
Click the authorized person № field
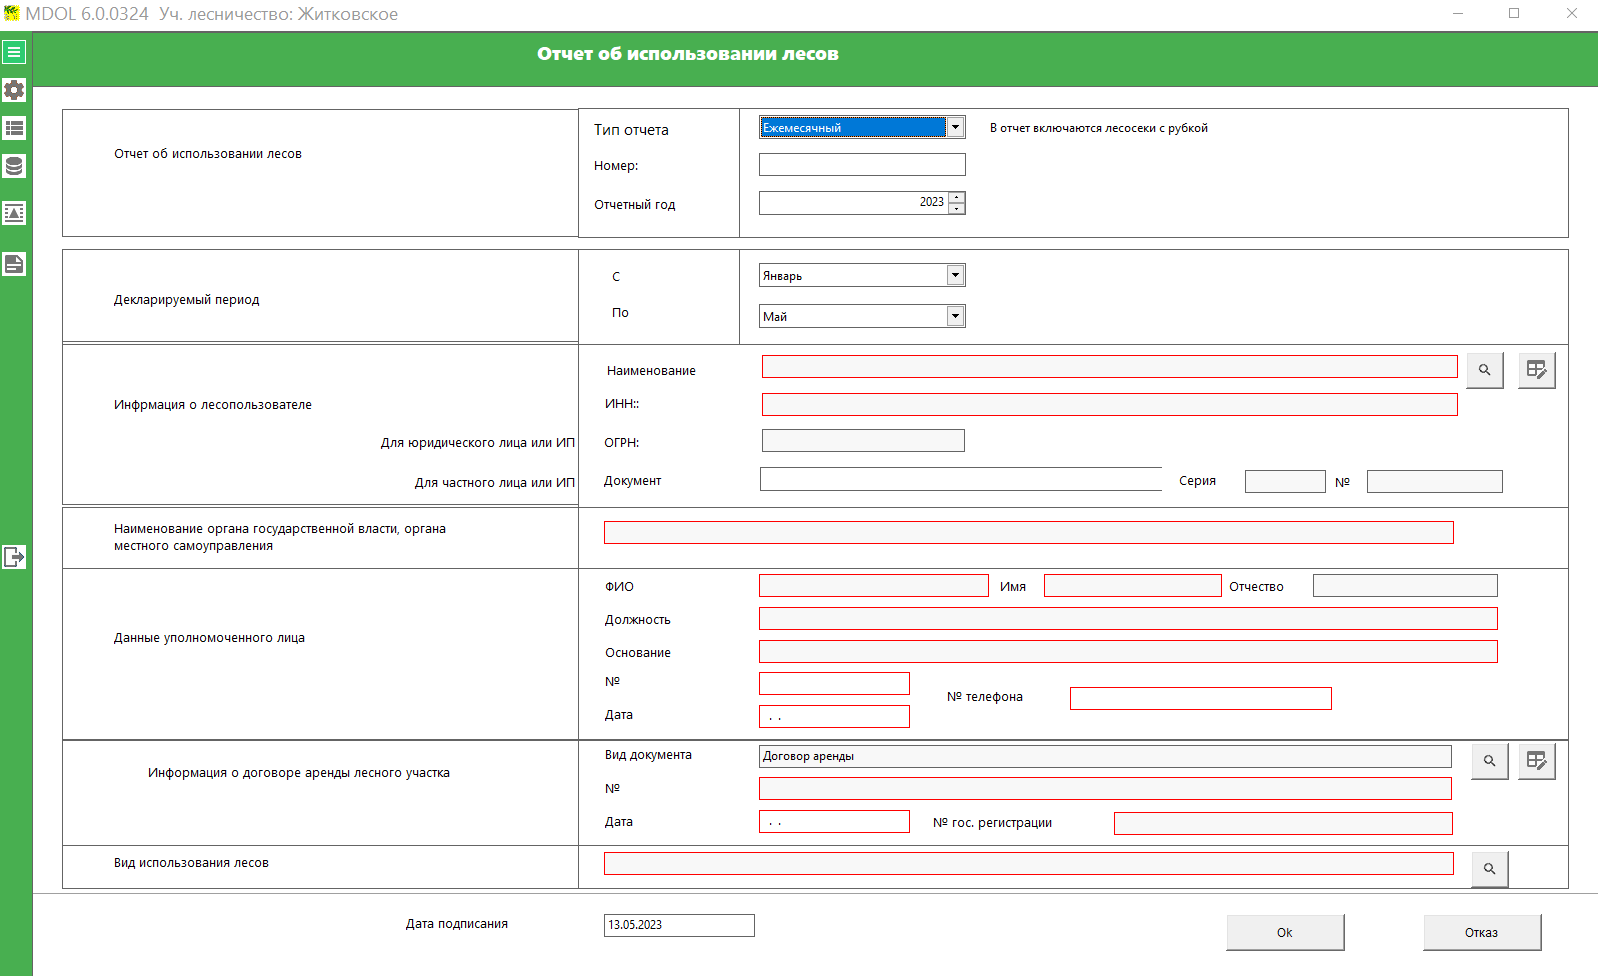click(834, 683)
